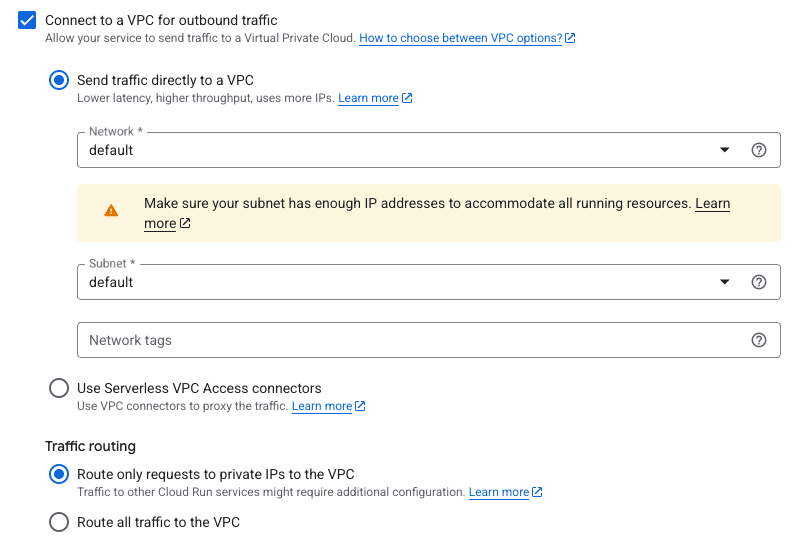Expand the Subnet dropdown arrow
The image size is (808, 547).
(x=725, y=282)
